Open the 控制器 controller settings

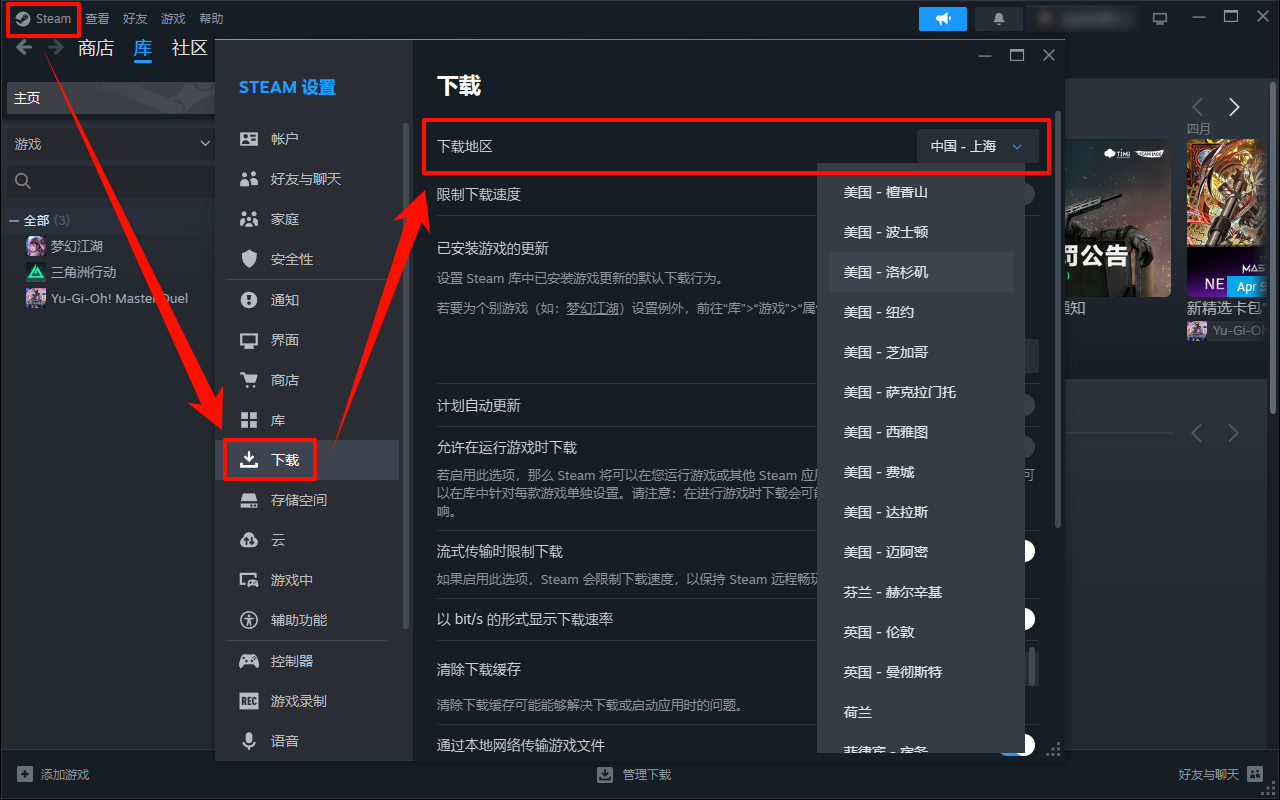click(x=307, y=661)
